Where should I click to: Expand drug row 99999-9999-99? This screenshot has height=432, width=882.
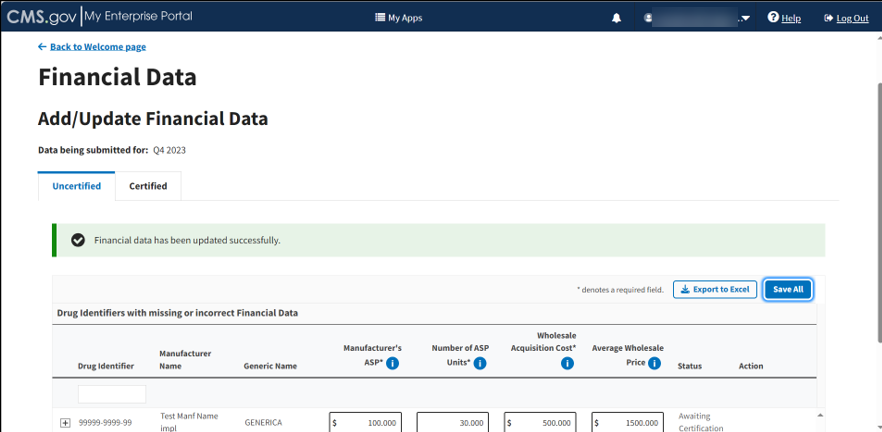(x=66, y=423)
